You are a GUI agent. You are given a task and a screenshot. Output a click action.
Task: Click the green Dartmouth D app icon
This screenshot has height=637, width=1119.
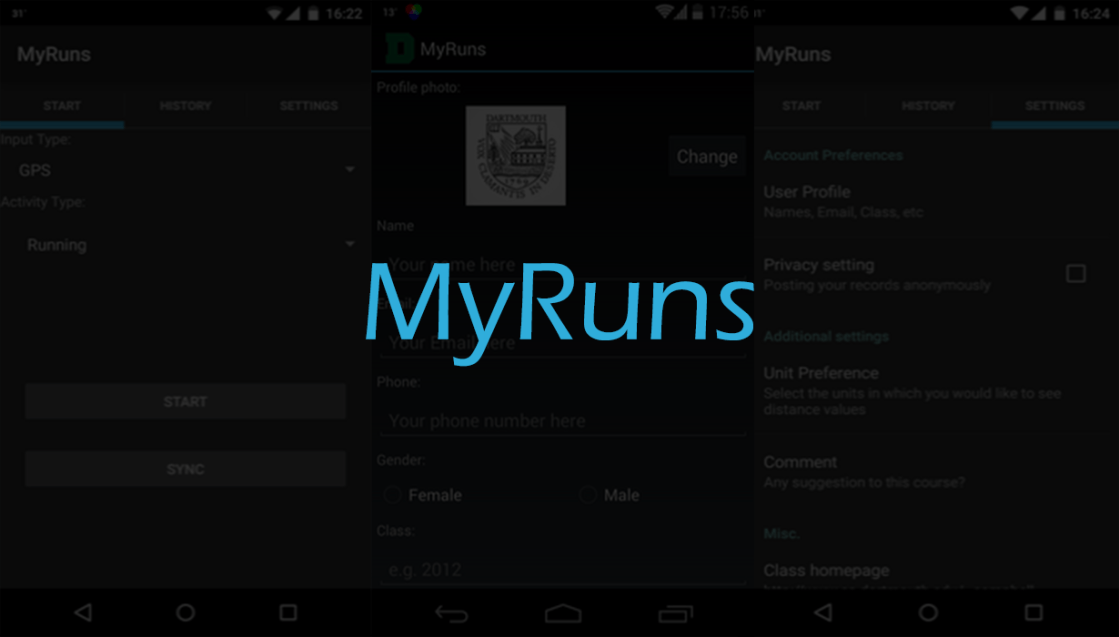399,49
